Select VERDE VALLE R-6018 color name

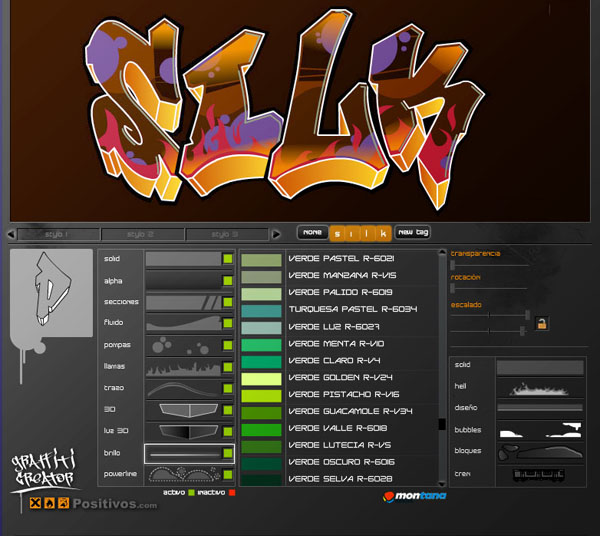[x=338, y=428]
